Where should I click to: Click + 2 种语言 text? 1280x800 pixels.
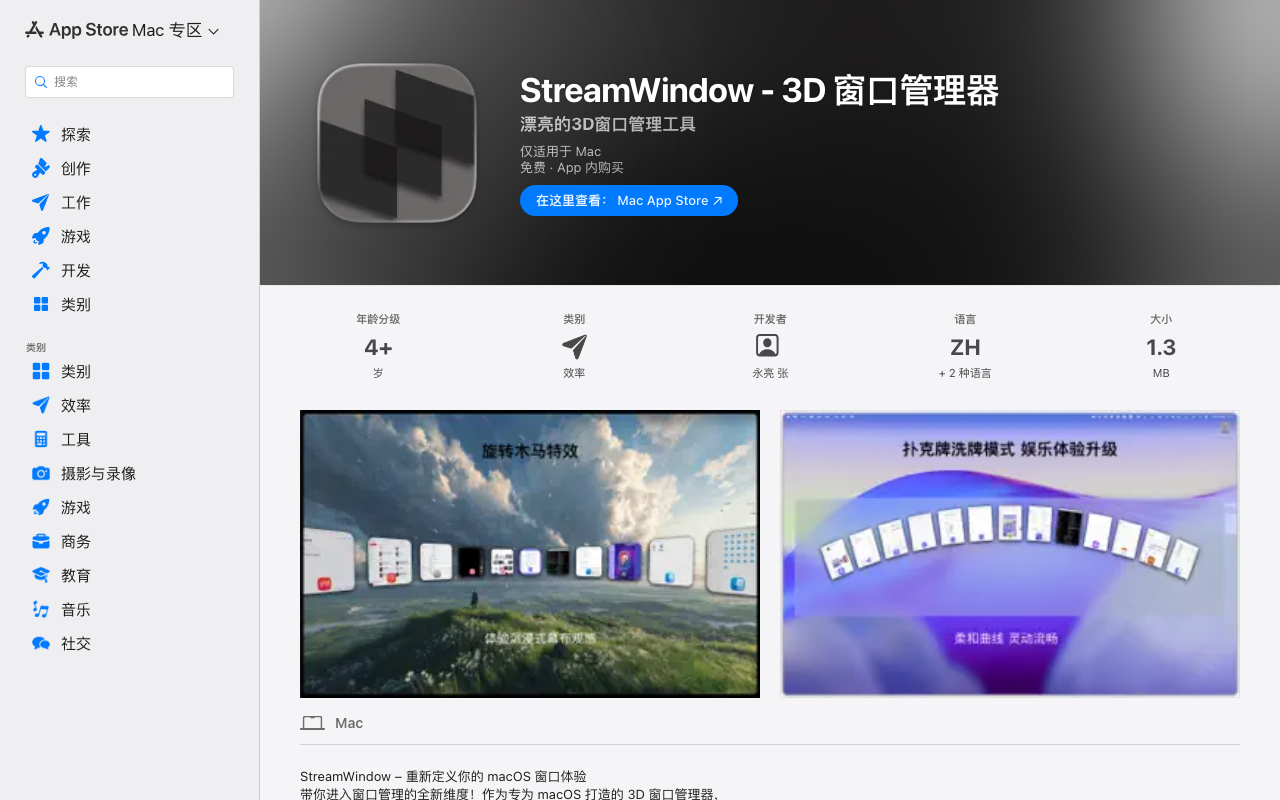pos(965,373)
